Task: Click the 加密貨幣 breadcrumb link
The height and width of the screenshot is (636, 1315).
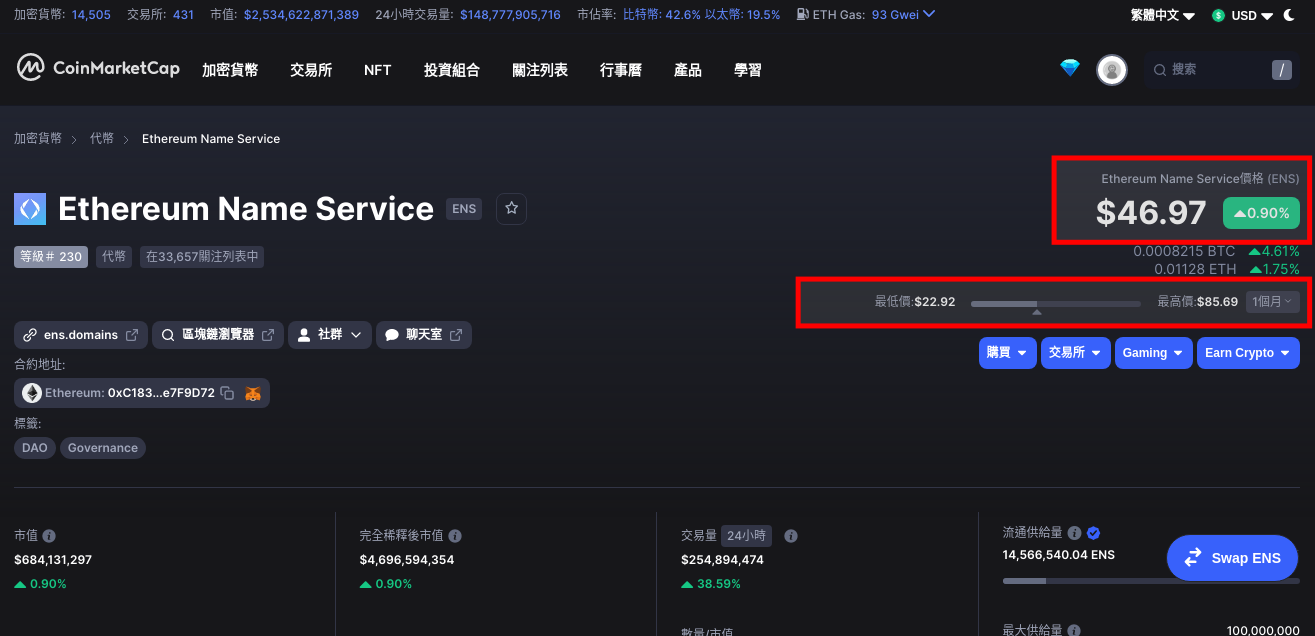Action: click(x=38, y=139)
